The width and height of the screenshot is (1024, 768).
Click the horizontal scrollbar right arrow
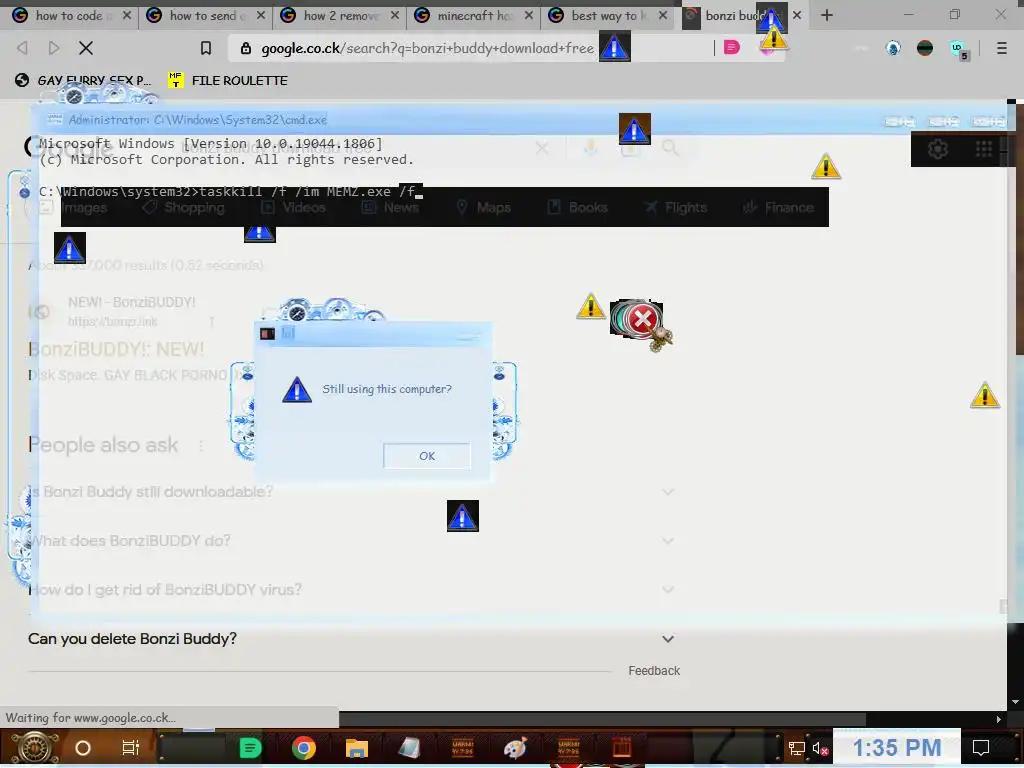point(999,719)
